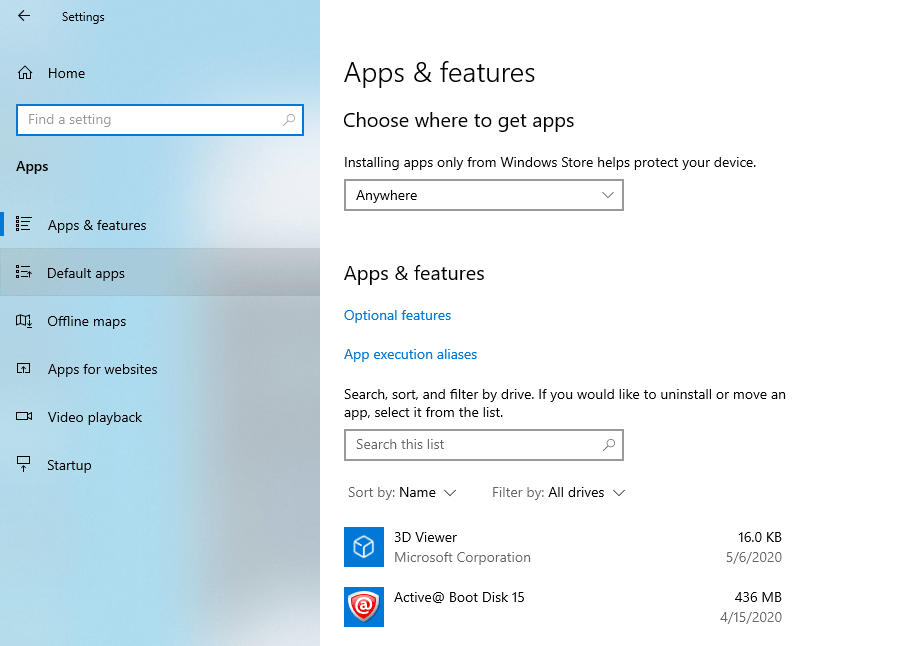Select the Active@ Boot Disk 15 name

(x=459, y=597)
